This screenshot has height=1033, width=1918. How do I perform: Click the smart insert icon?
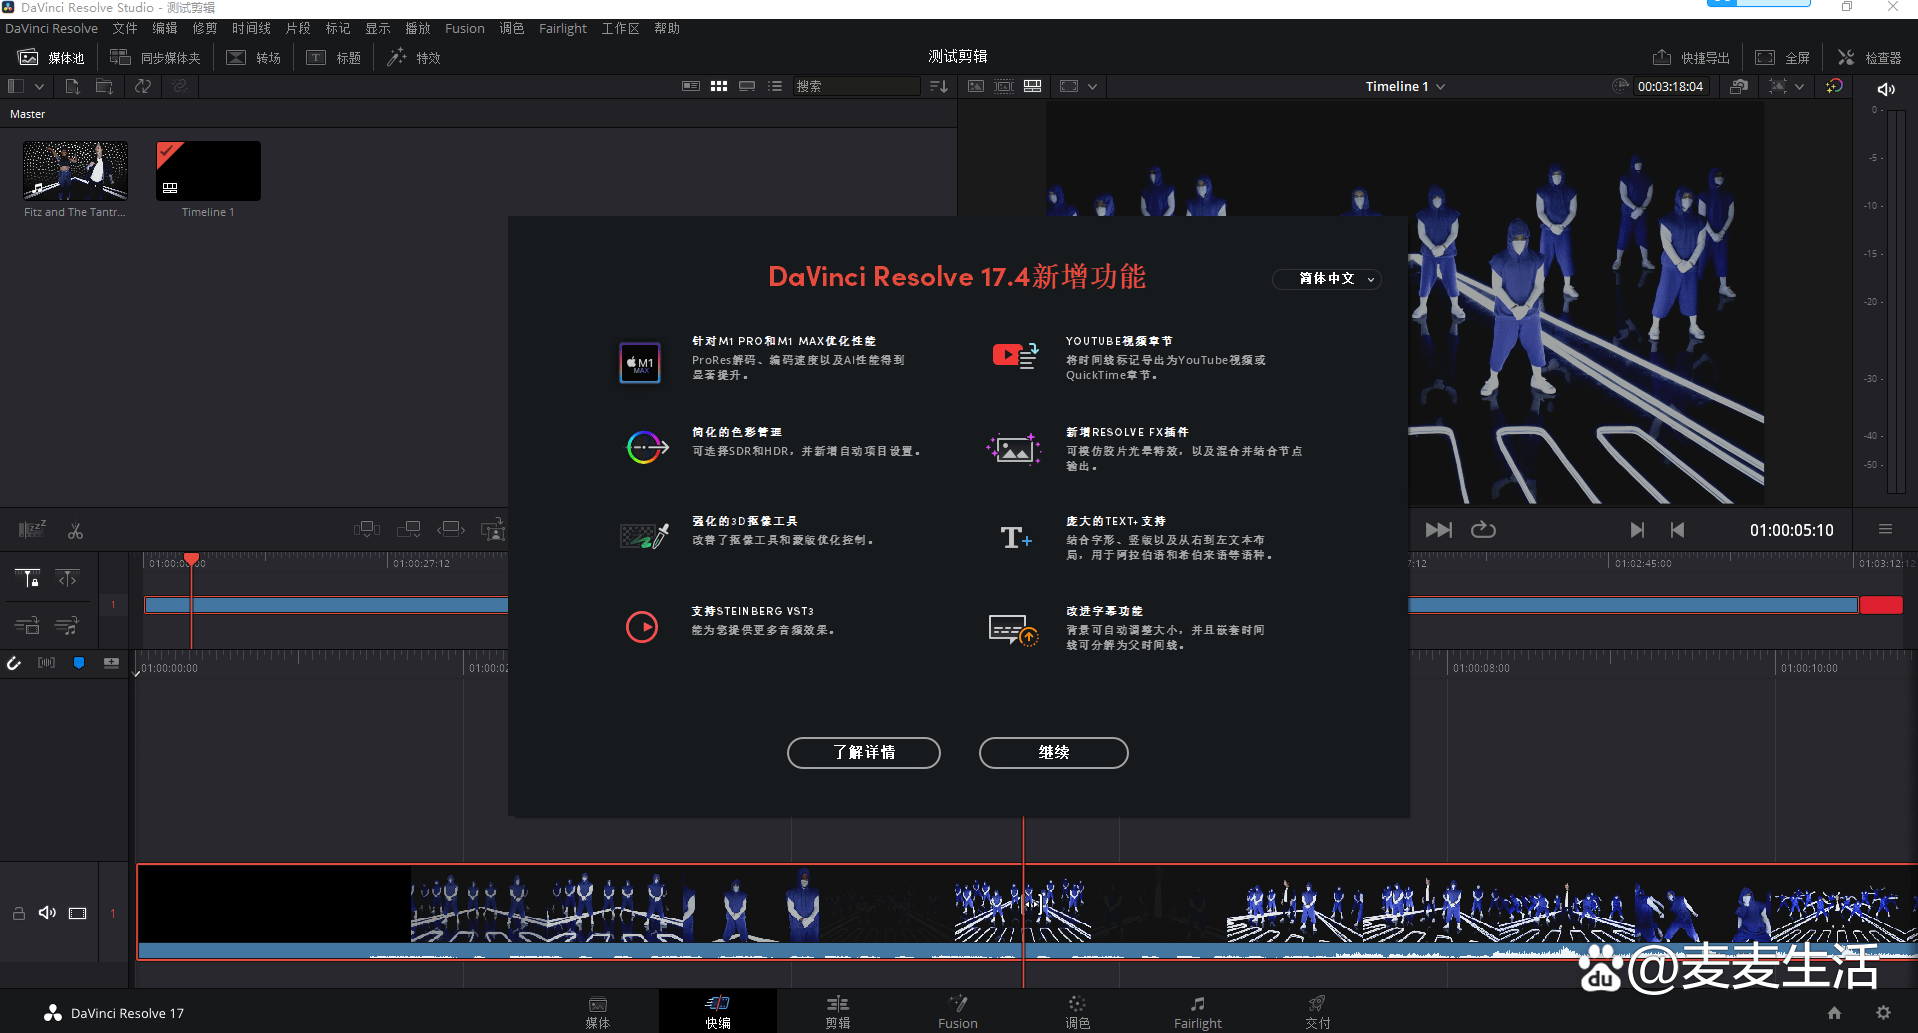click(367, 529)
